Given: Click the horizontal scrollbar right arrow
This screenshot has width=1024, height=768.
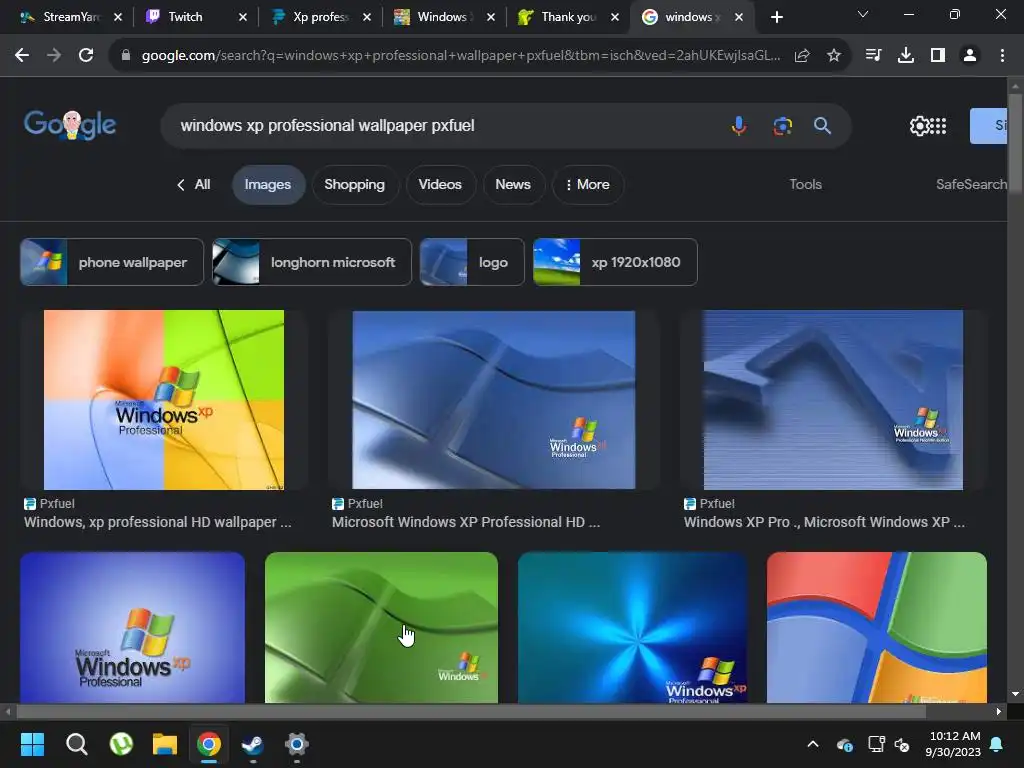Looking at the screenshot, I should pyautogui.click(x=999, y=711).
